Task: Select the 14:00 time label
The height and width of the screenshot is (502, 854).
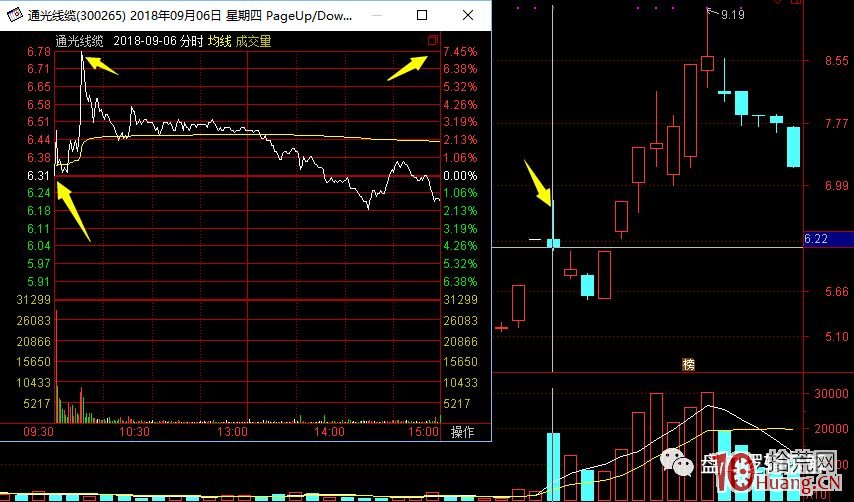Action: pyautogui.click(x=329, y=432)
